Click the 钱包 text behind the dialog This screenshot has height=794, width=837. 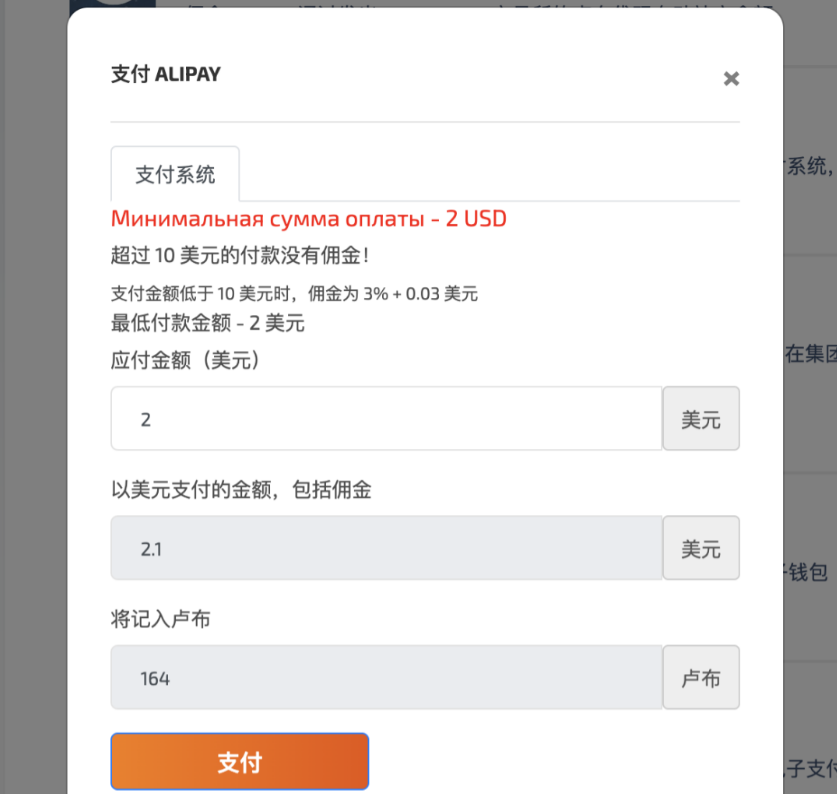pyautogui.click(x=807, y=573)
